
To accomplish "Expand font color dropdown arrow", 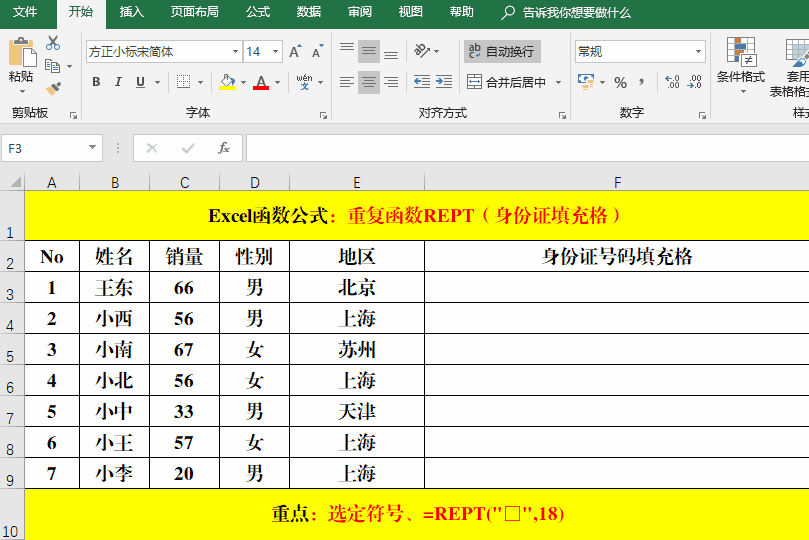I will pos(278,82).
